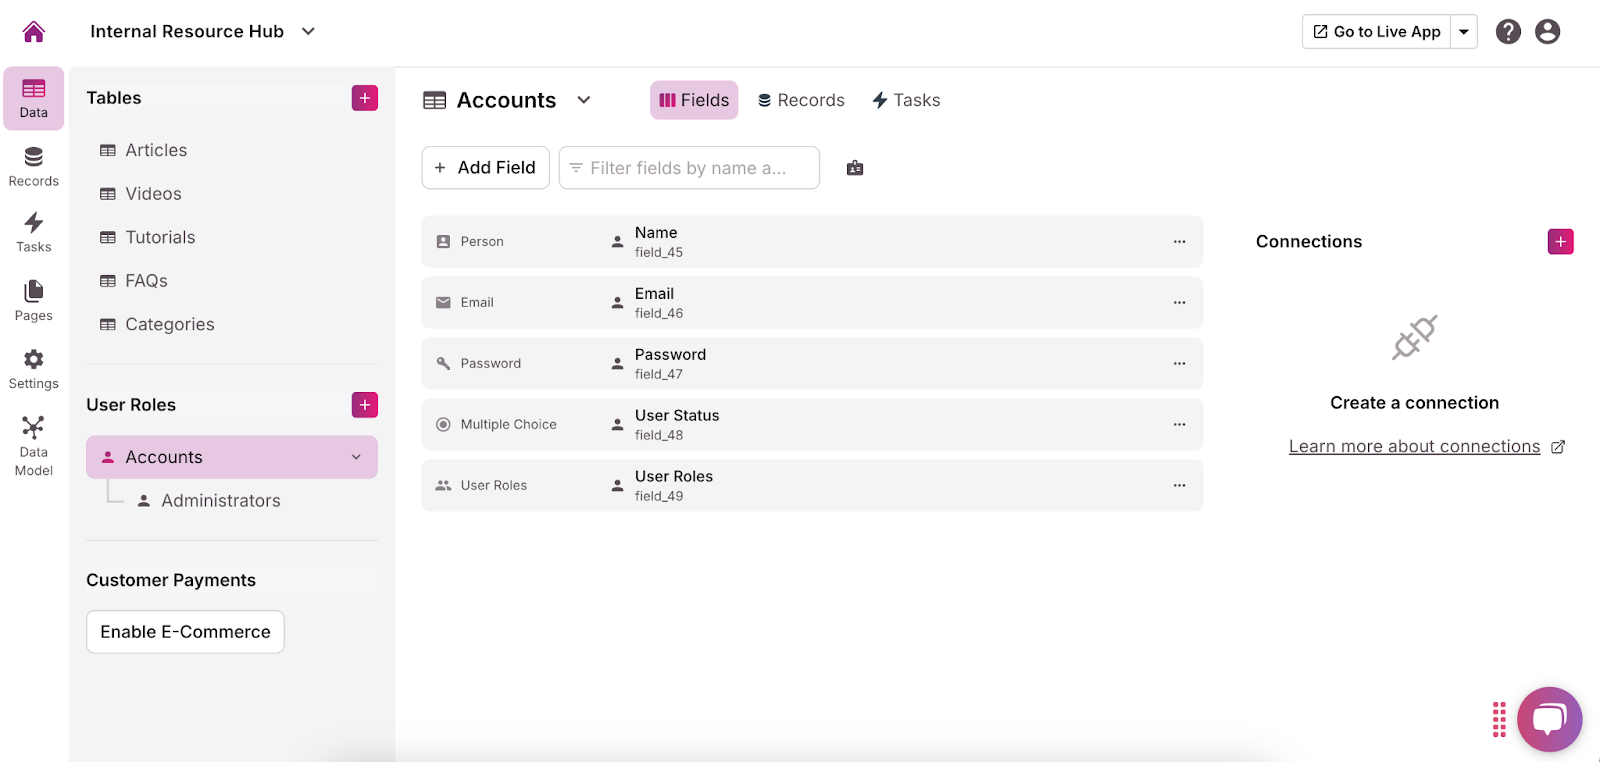This screenshot has width=1600, height=762.
Task: Add a new user role with plus icon
Action: point(365,405)
